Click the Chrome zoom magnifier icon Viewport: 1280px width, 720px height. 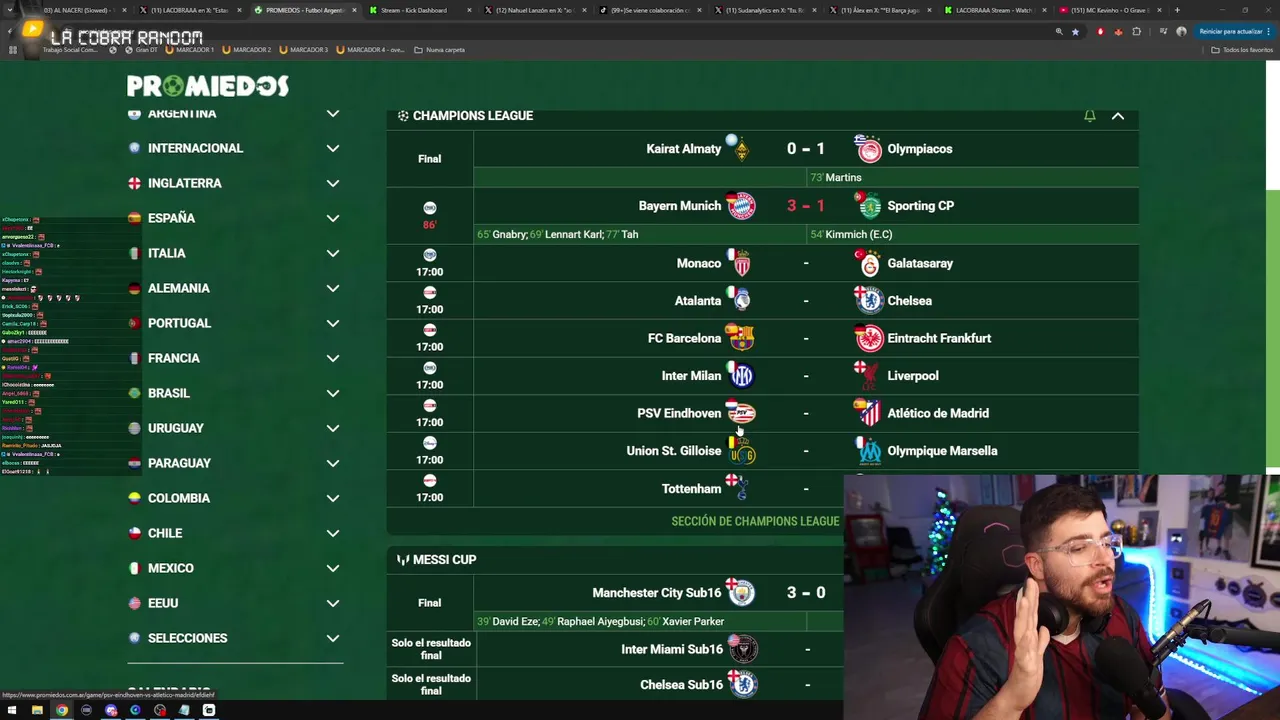coord(1059,31)
